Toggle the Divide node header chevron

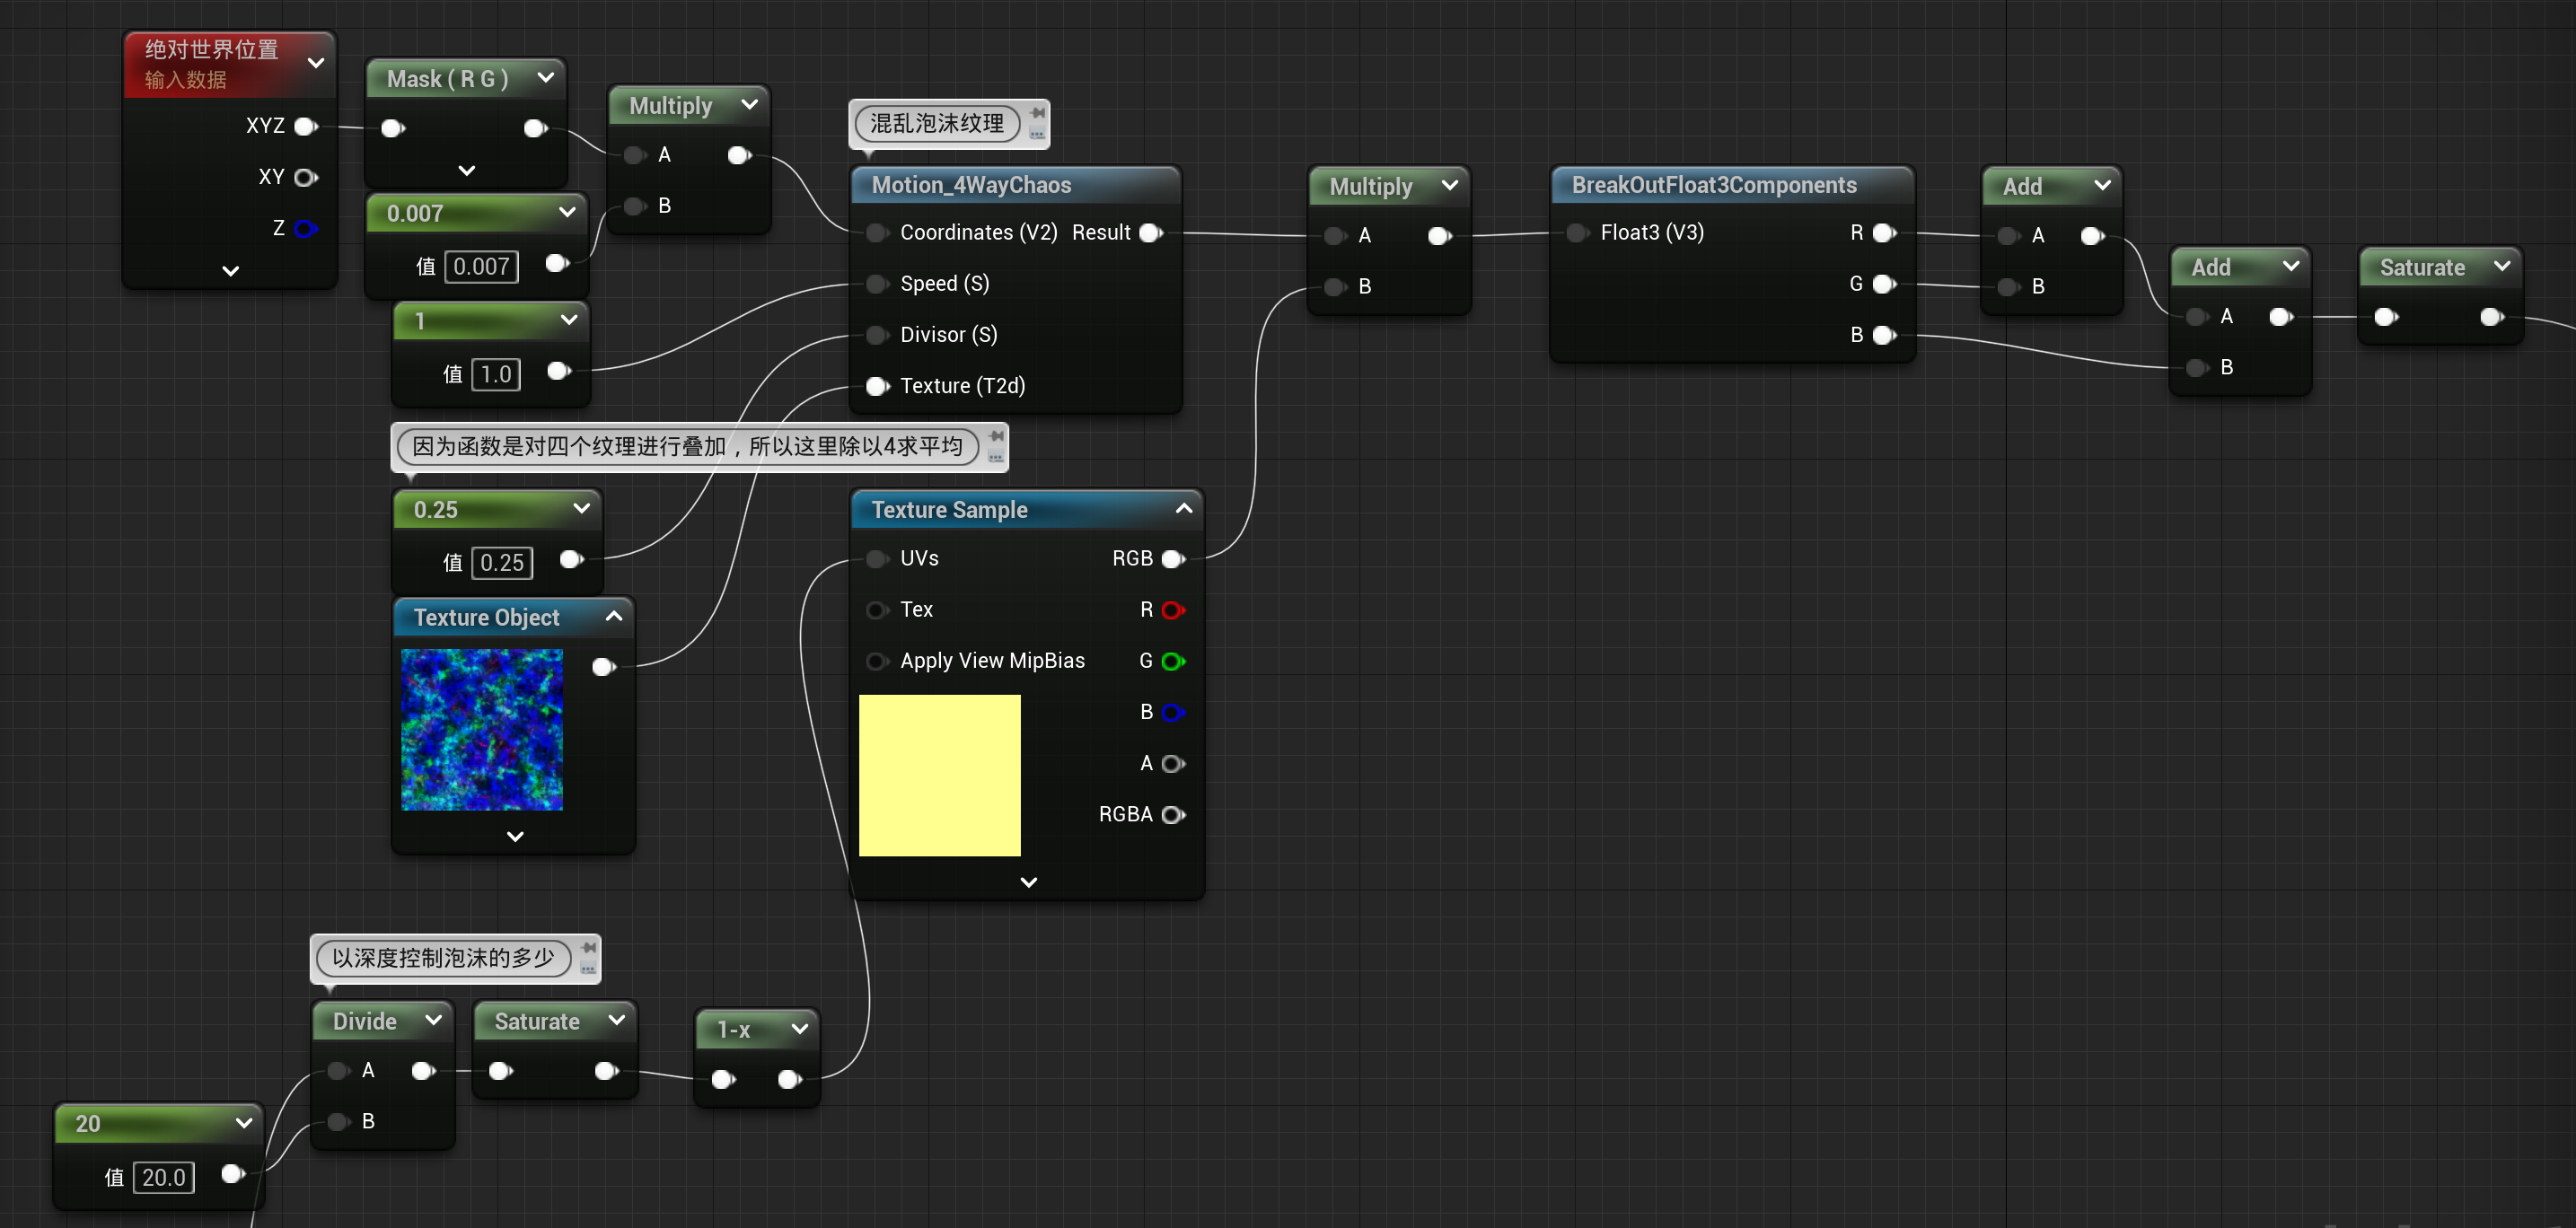[x=434, y=1020]
